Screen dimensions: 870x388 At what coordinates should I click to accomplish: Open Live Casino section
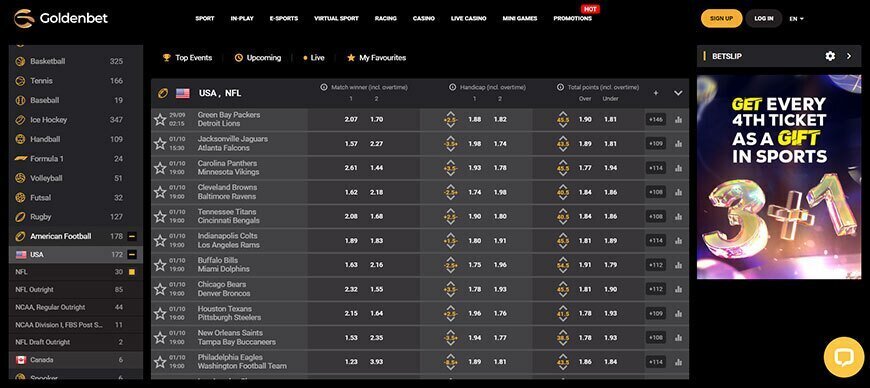coord(468,18)
